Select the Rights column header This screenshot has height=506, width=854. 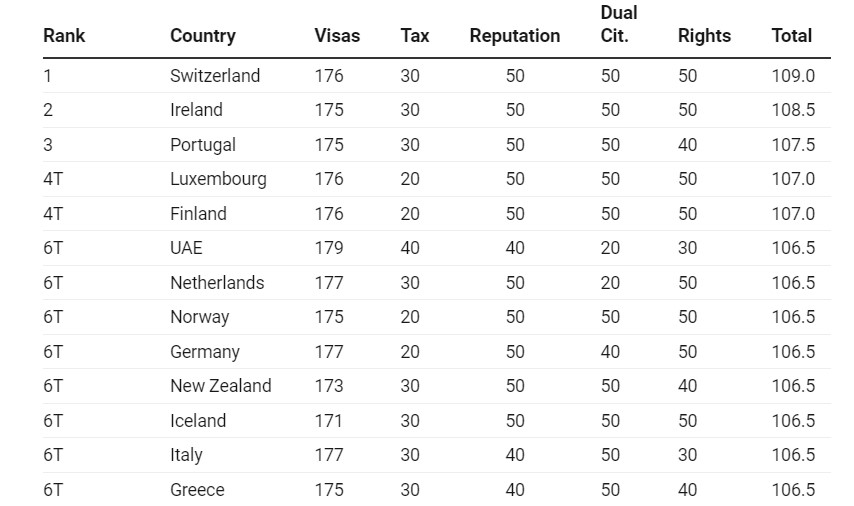(704, 36)
